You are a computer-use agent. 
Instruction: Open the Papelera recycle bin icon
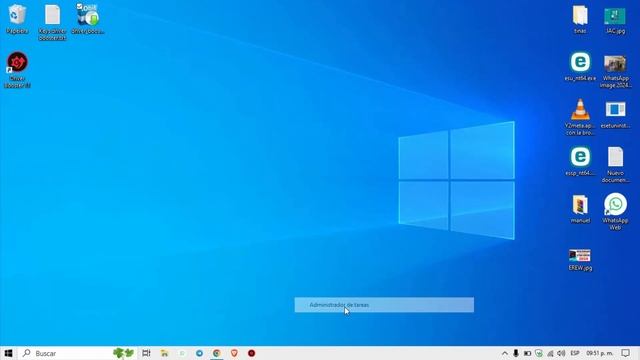coord(17,19)
